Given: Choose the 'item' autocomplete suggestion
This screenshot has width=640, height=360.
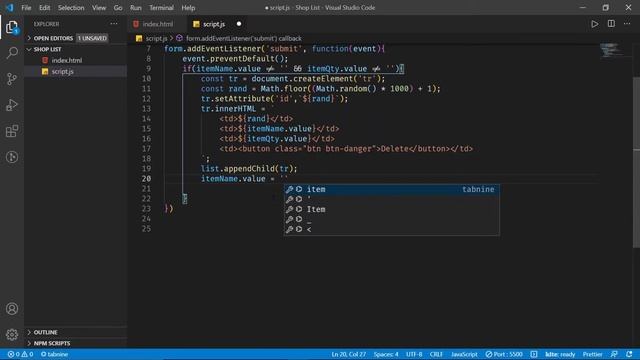Looking at the screenshot, I should pos(391,189).
